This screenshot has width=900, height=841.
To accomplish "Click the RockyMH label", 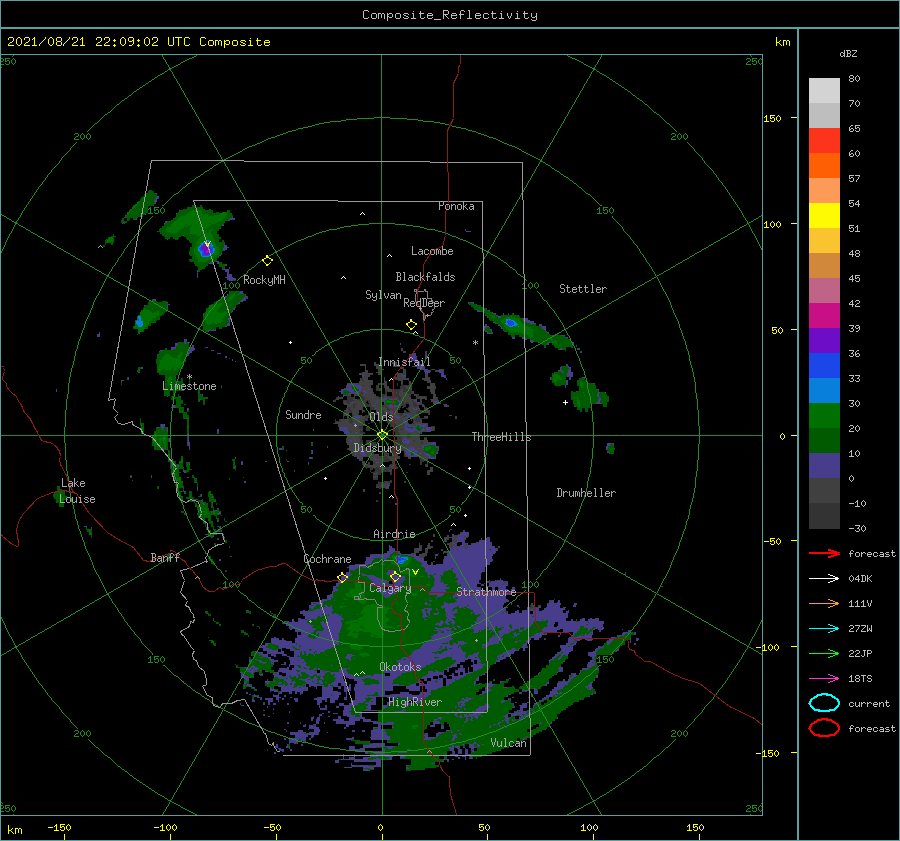I will (x=264, y=280).
